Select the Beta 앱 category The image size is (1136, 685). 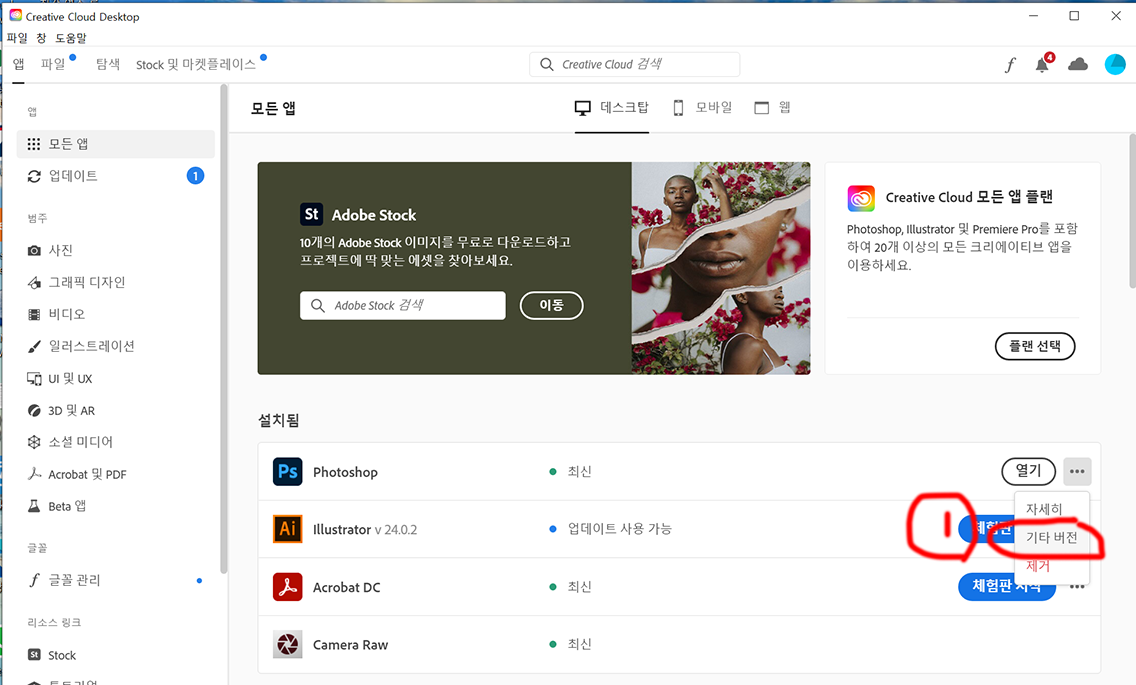pyautogui.click(x=57, y=506)
